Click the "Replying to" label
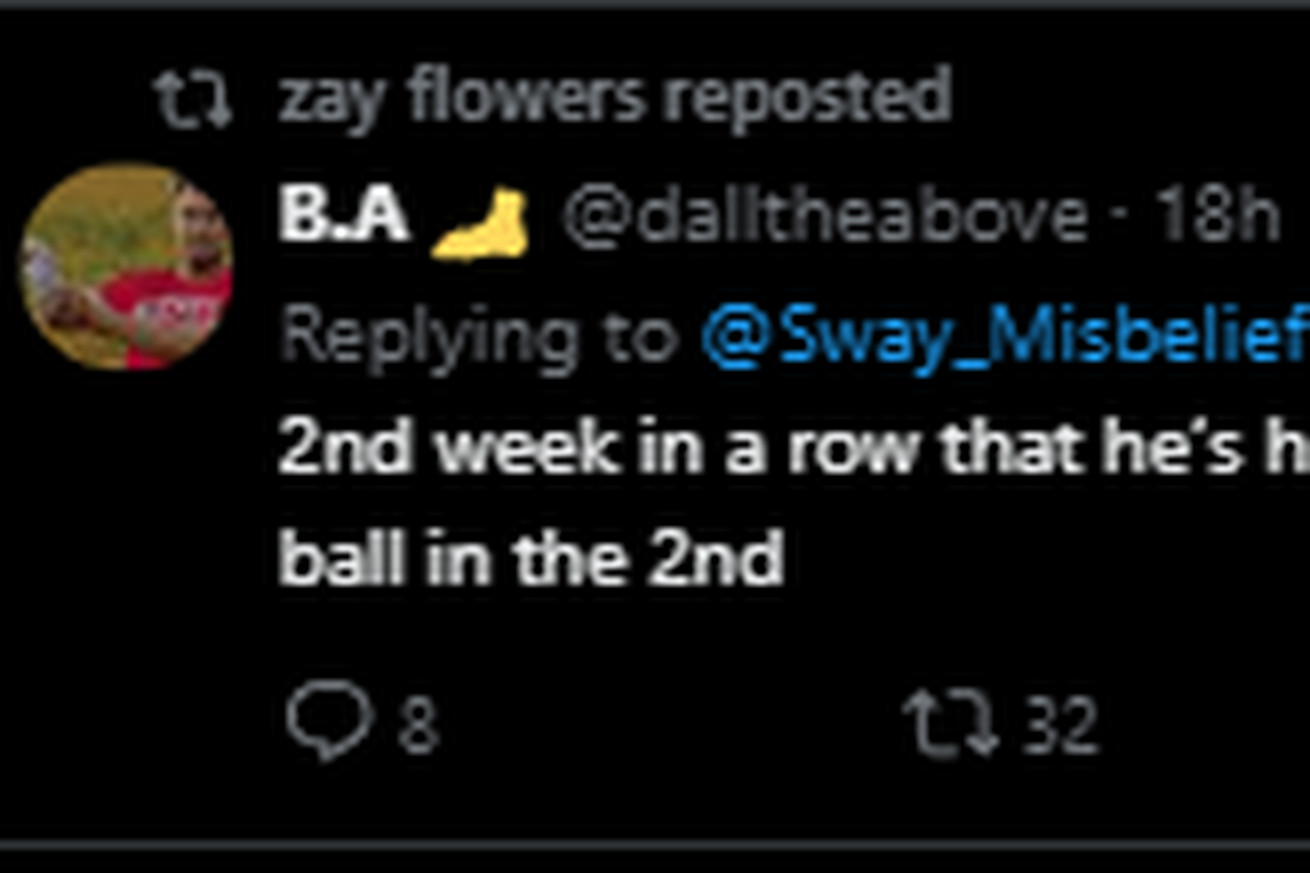 (x=478, y=338)
